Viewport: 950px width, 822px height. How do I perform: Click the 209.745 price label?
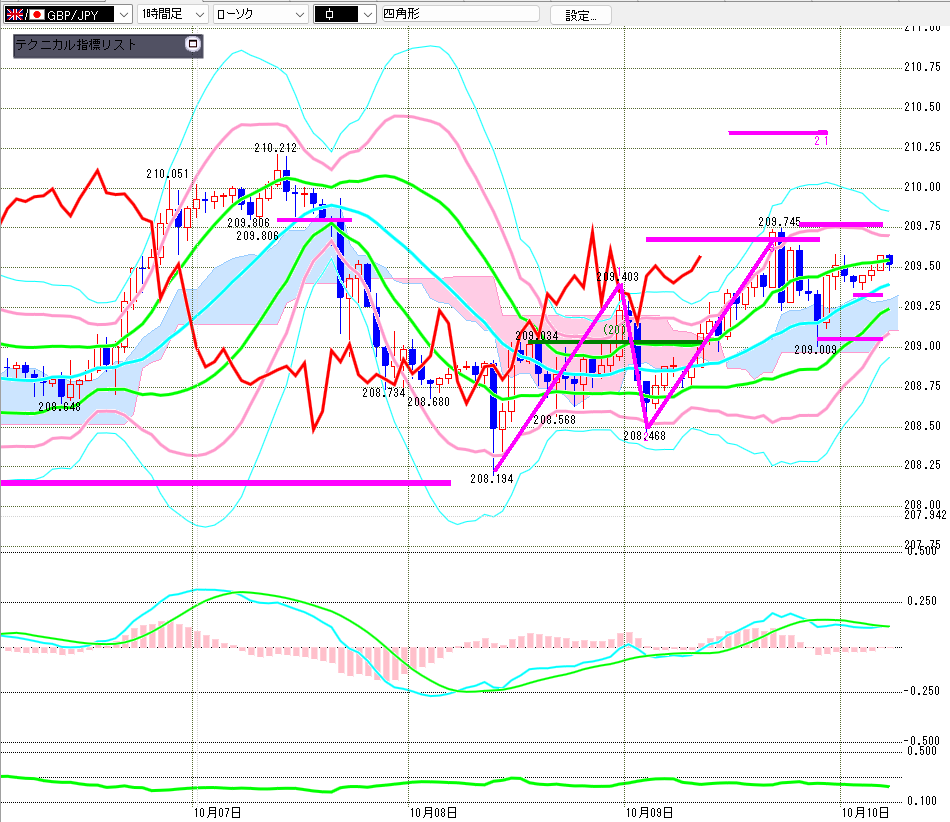click(x=779, y=222)
